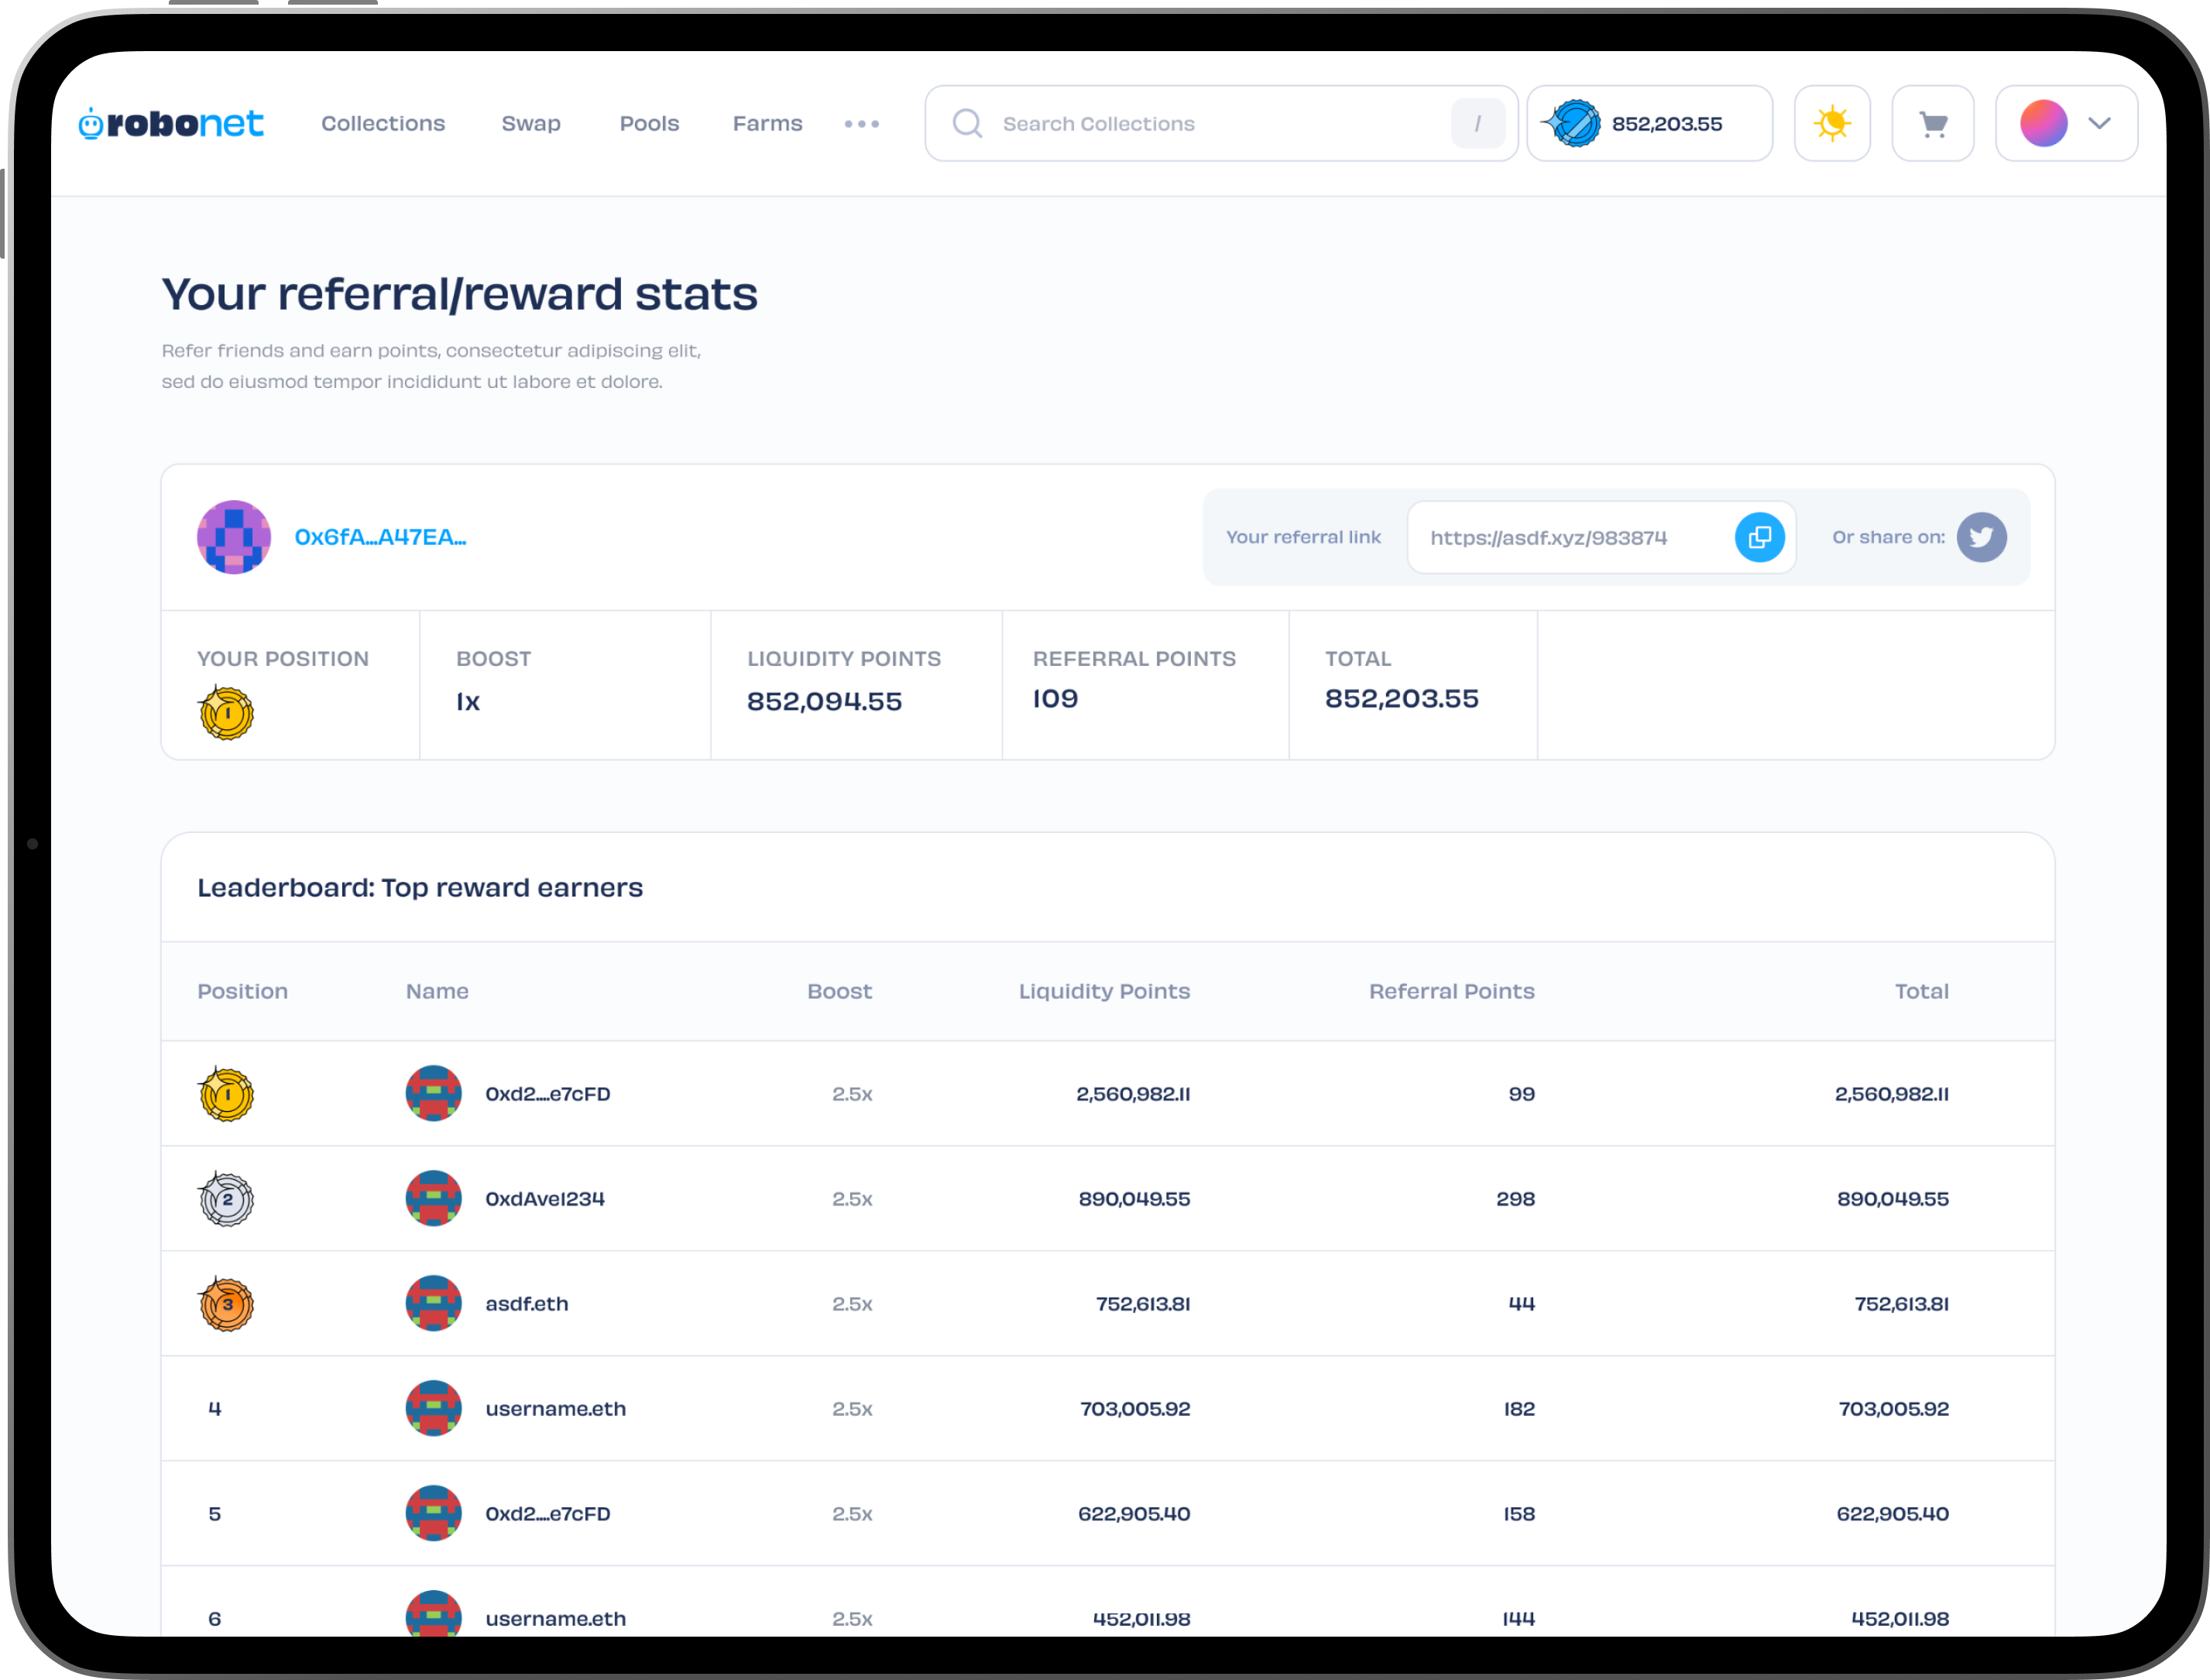The image size is (2210, 1680).
Task: Open the Pools page
Action: coord(649,123)
